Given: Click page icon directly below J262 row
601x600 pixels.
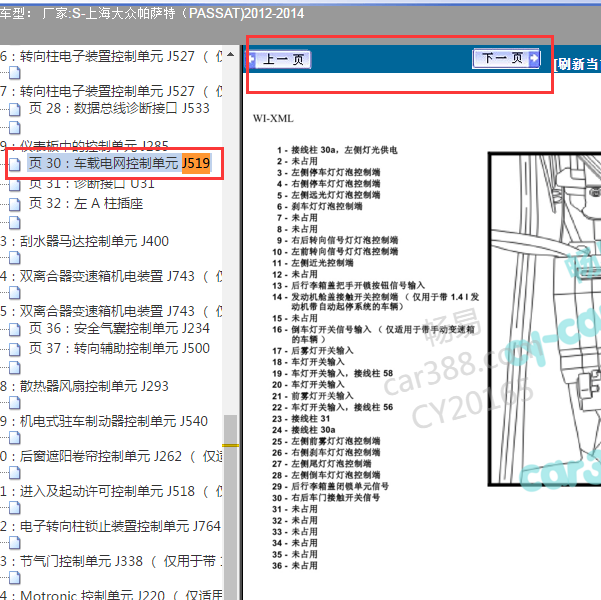Looking at the screenshot, I should pyautogui.click(x=15, y=473).
